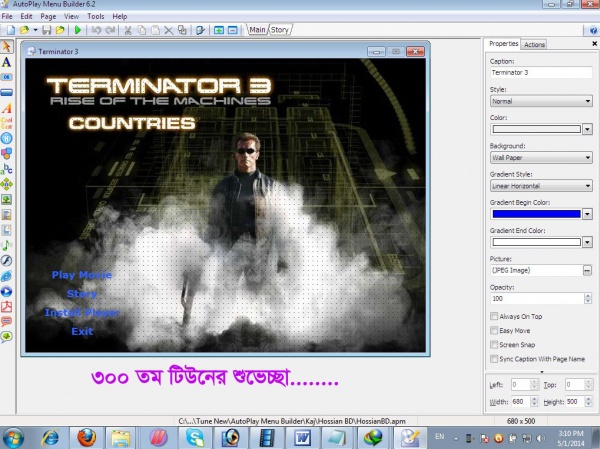Switch to the Actions panel tab

click(534, 44)
